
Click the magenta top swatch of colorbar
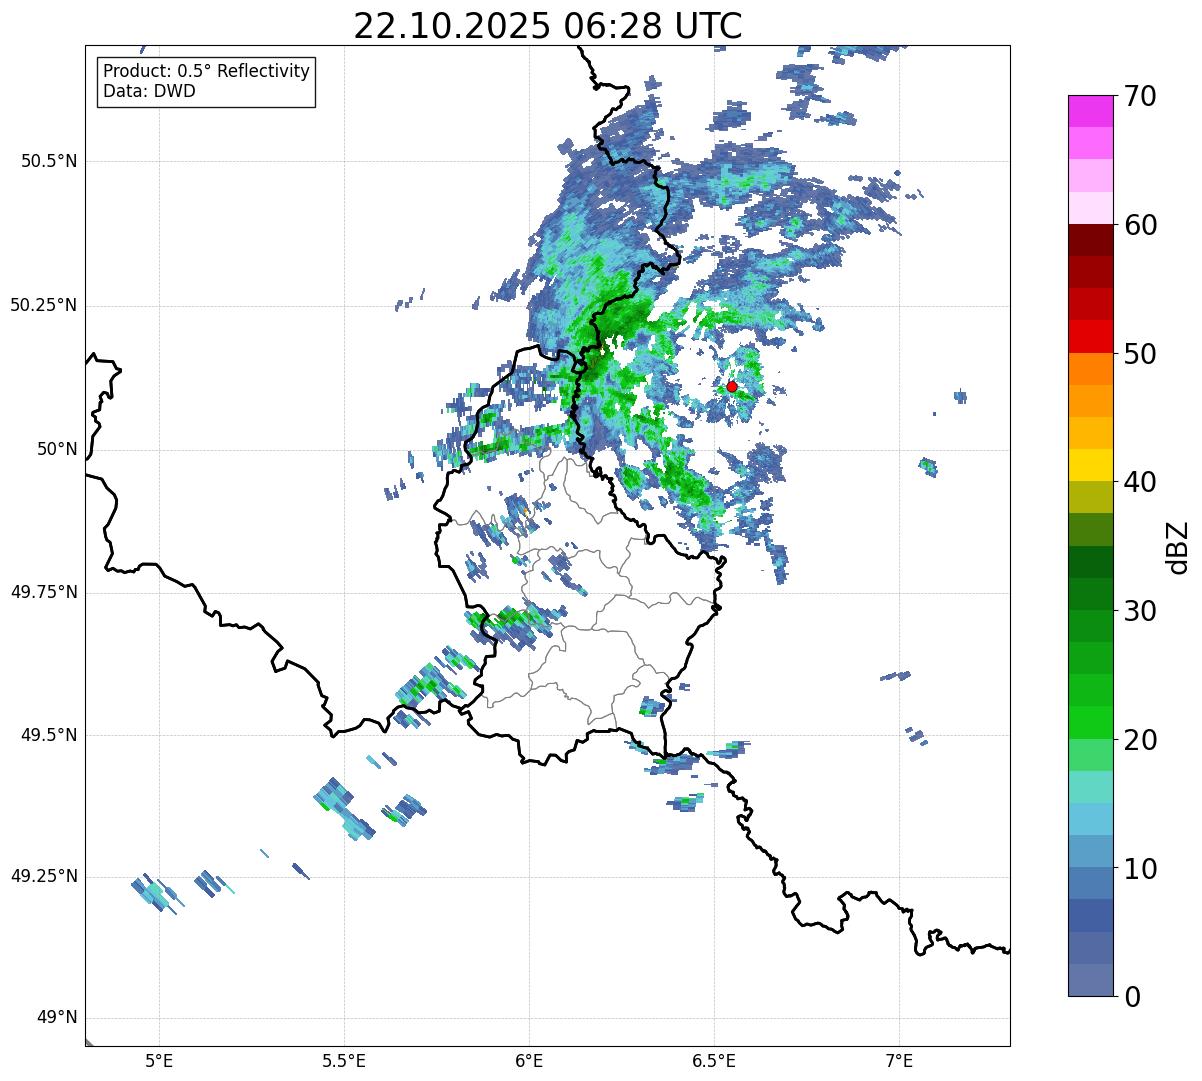tap(1090, 111)
